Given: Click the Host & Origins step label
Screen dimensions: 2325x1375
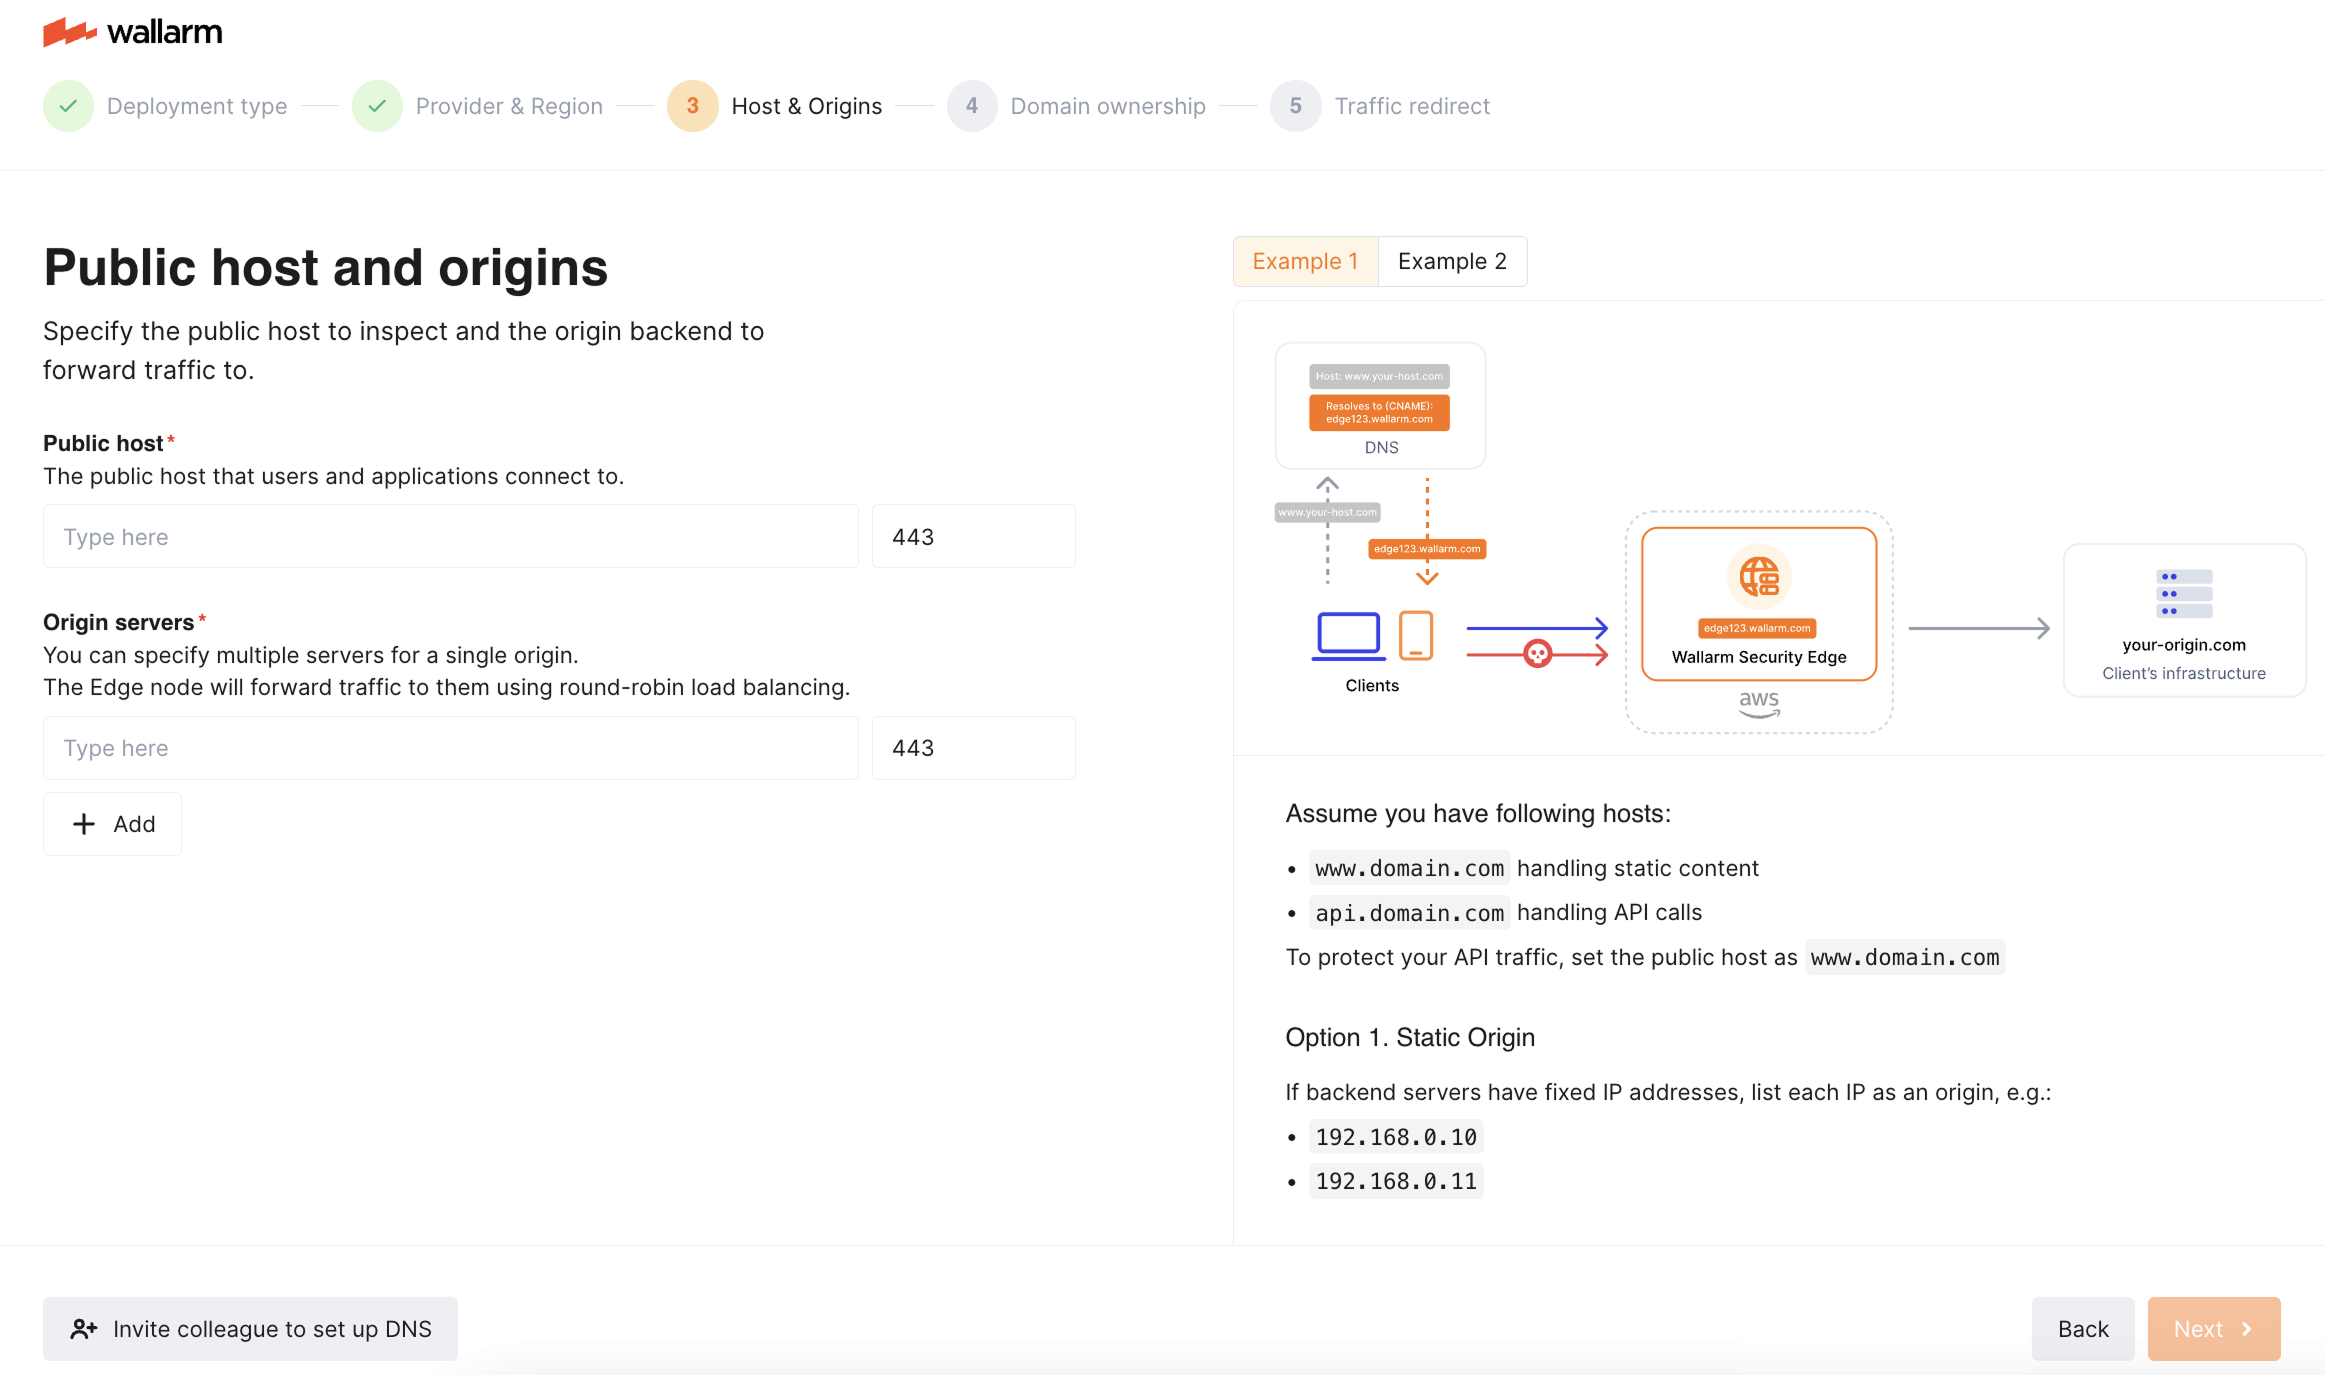Looking at the screenshot, I should [x=806, y=106].
